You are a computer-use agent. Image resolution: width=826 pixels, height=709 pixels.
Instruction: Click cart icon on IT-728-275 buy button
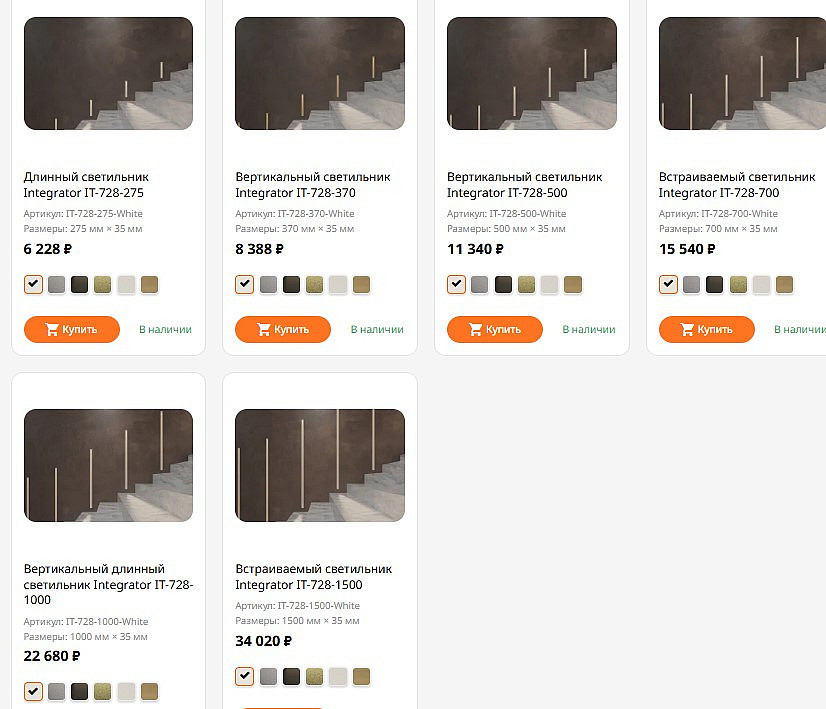tap(52, 329)
